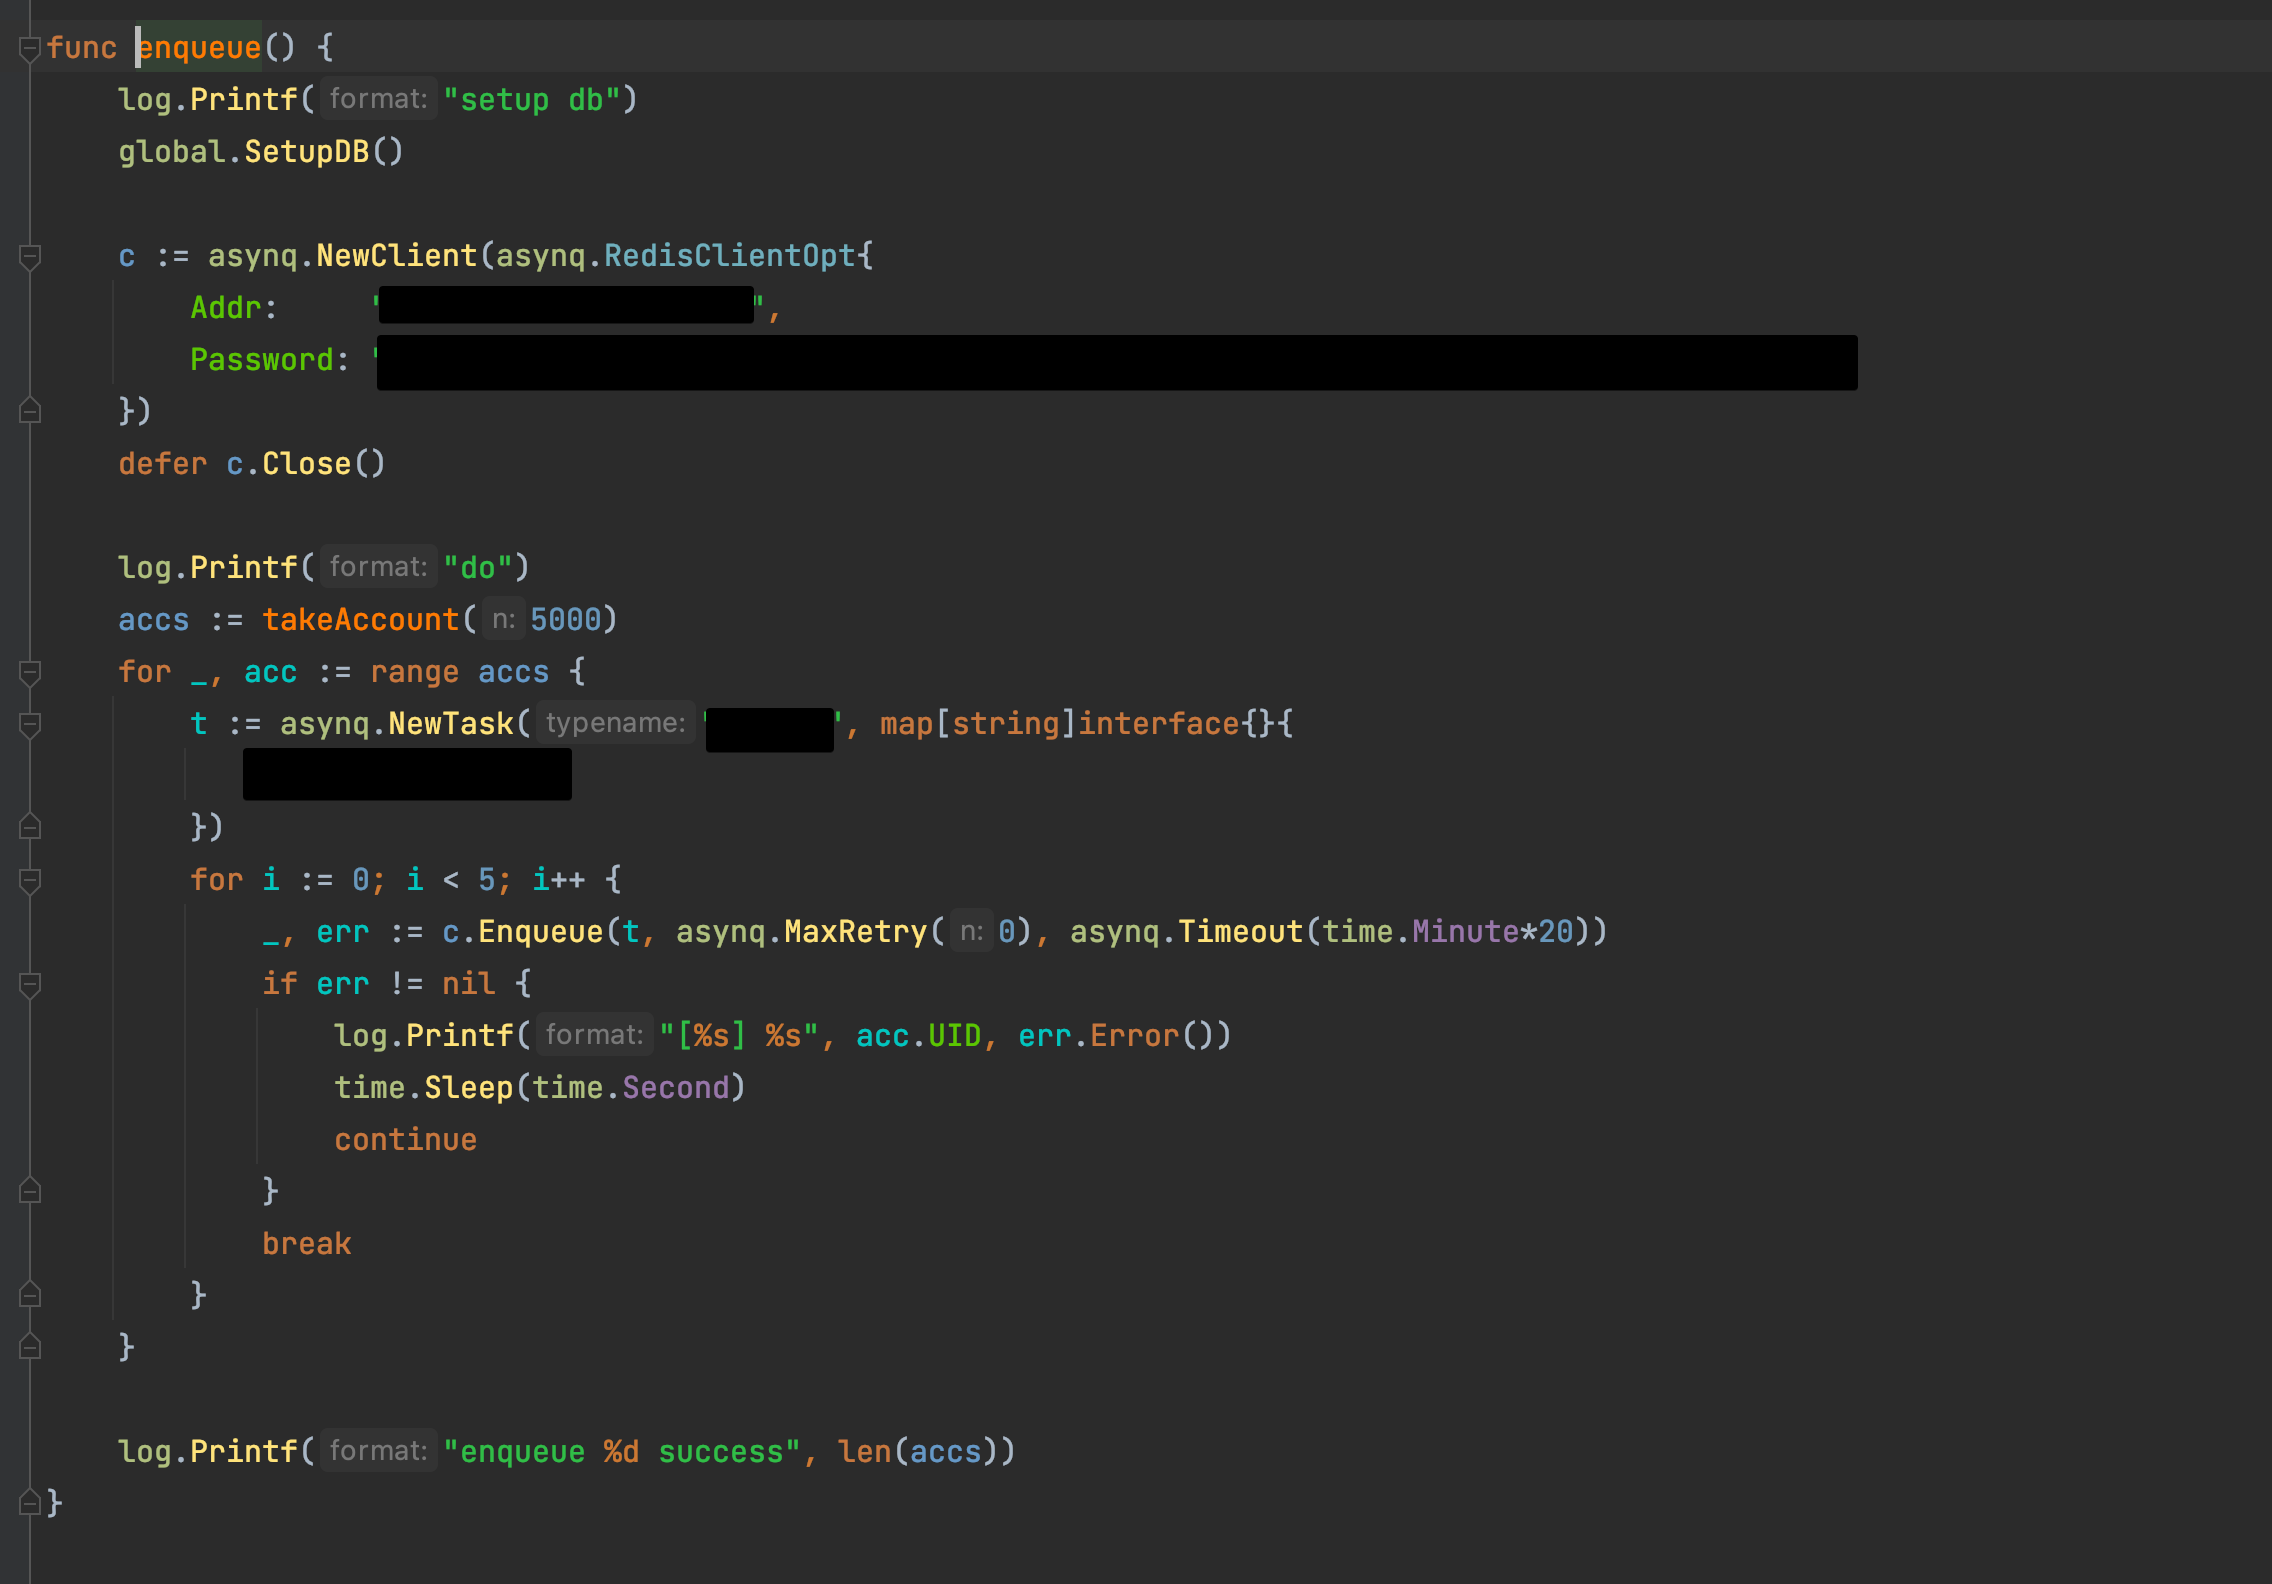Place cursor on RedisClientOpt type name
Image resolution: width=2272 pixels, height=1584 pixels.
click(x=730, y=256)
